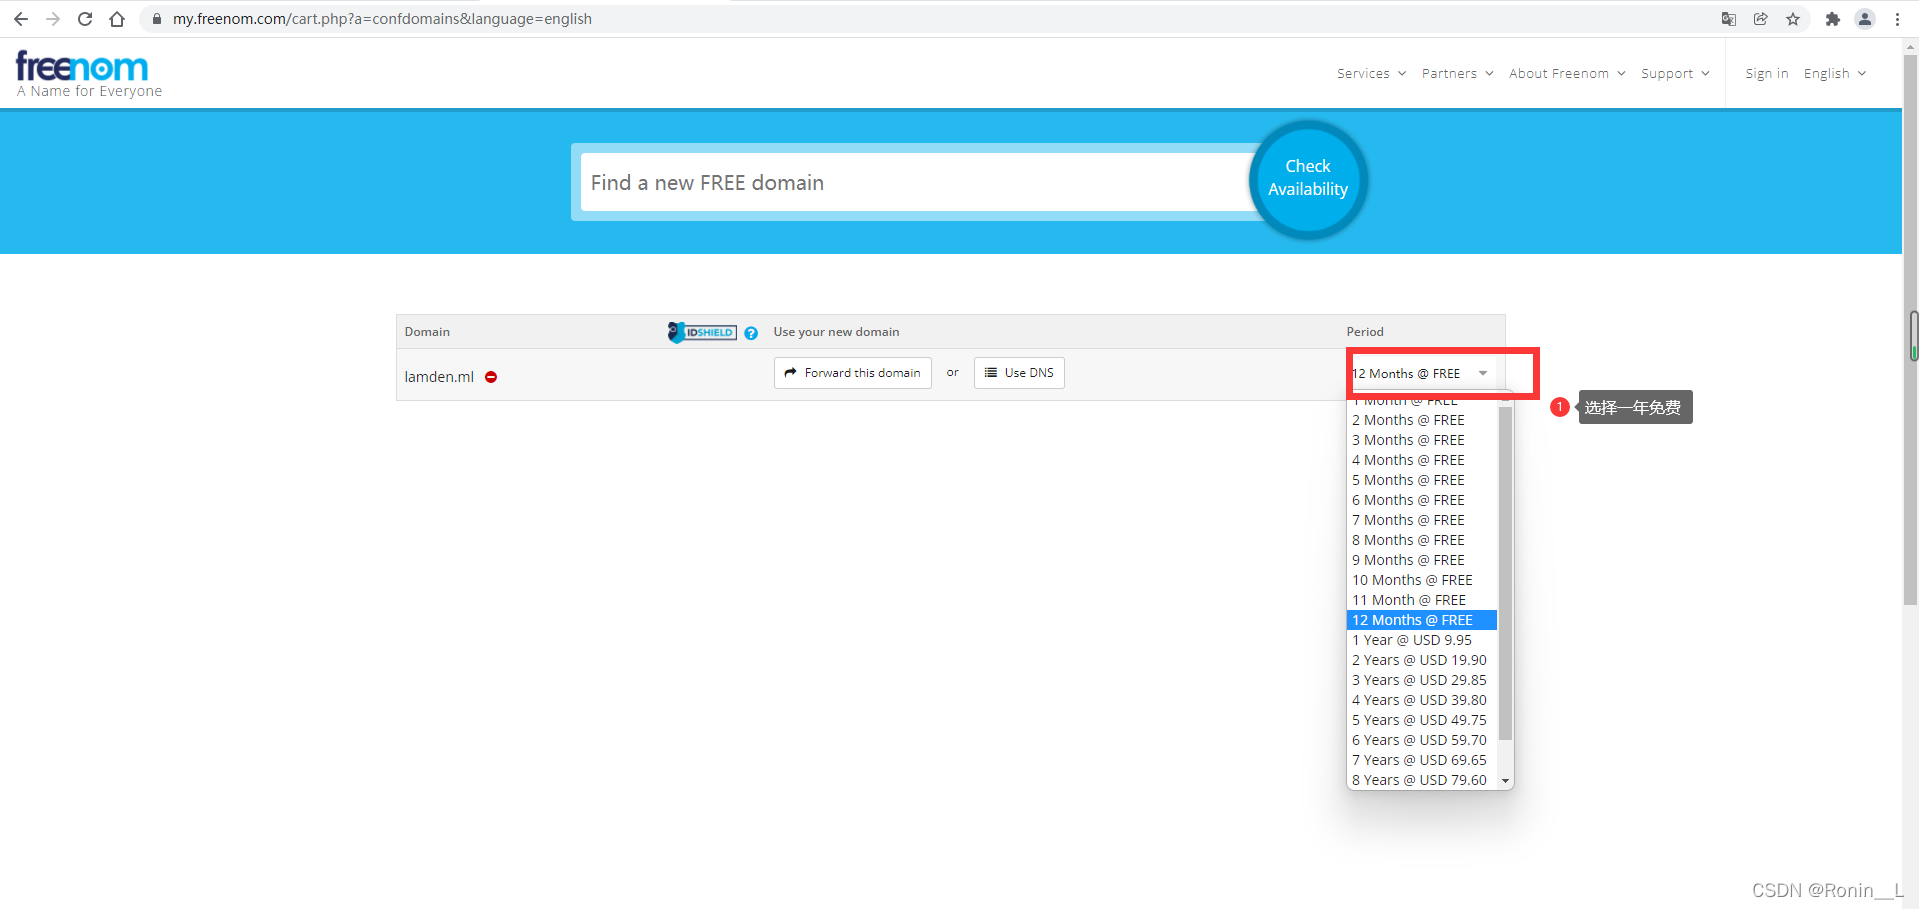The image size is (1919, 909).
Task: Click the IDSHIELD badge icon
Action: (702, 332)
